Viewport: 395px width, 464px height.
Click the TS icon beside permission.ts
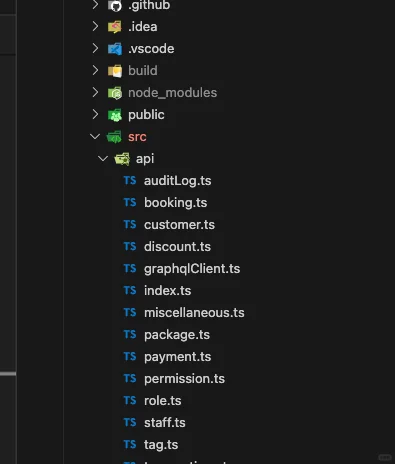click(130, 378)
